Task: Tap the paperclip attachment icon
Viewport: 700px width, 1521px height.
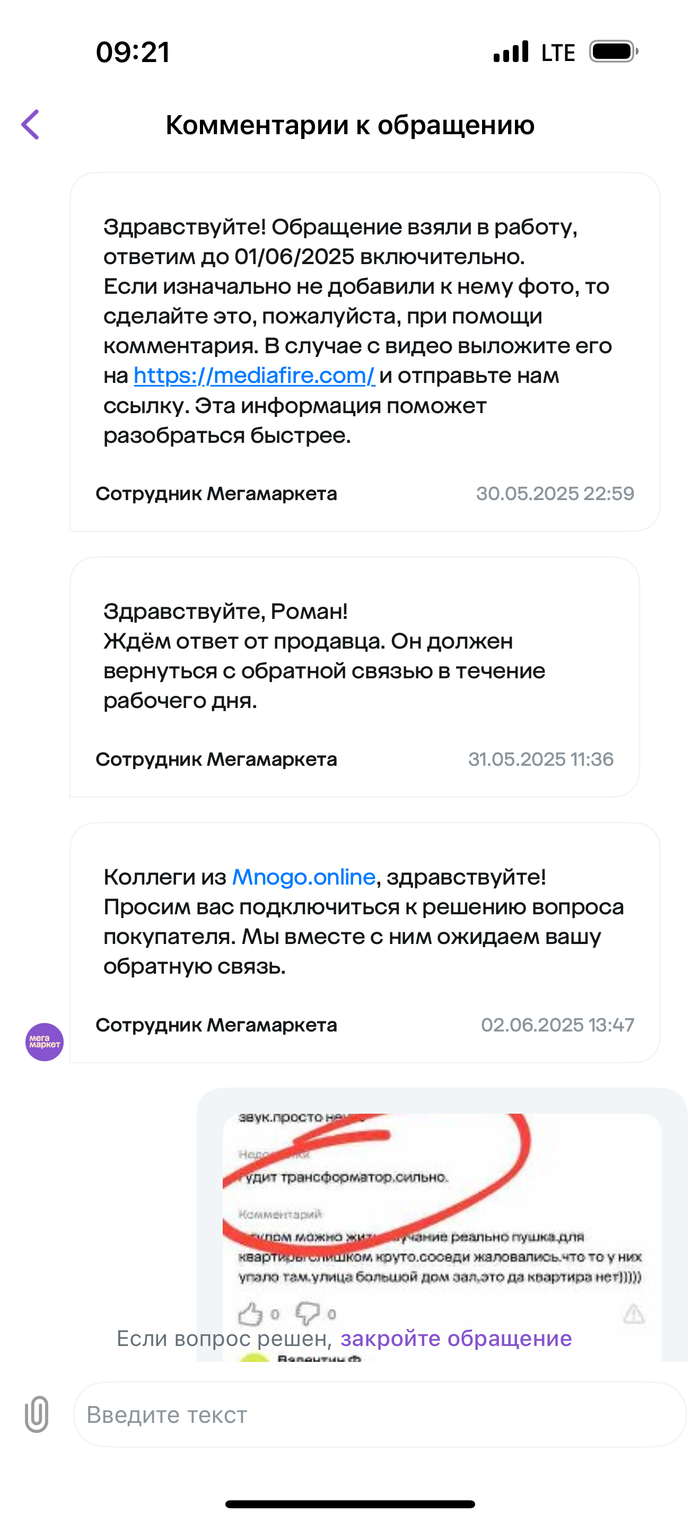Action: 36,1414
